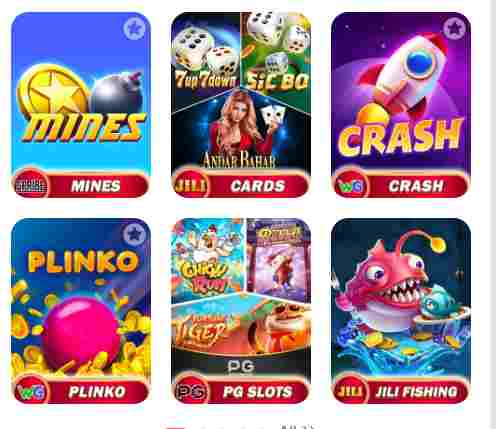This screenshot has height=429, width=496.
Task: Click the JILI logo on Cards label
Action: [190, 185]
